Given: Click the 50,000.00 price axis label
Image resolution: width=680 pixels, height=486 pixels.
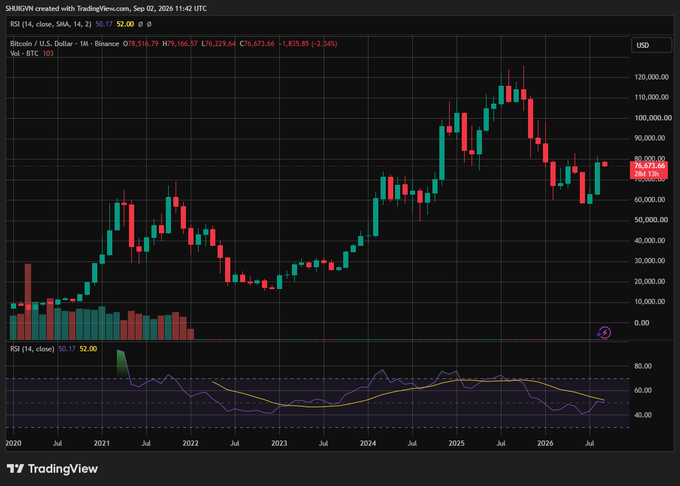Looking at the screenshot, I should coord(651,220).
